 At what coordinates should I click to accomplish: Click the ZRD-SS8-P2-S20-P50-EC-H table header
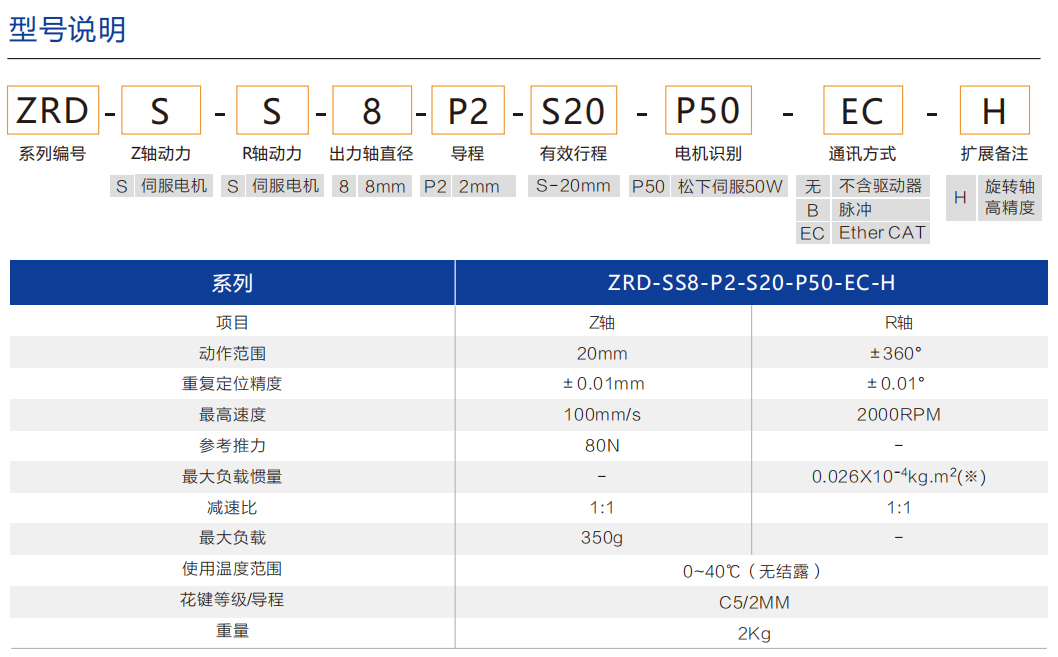coord(753,282)
